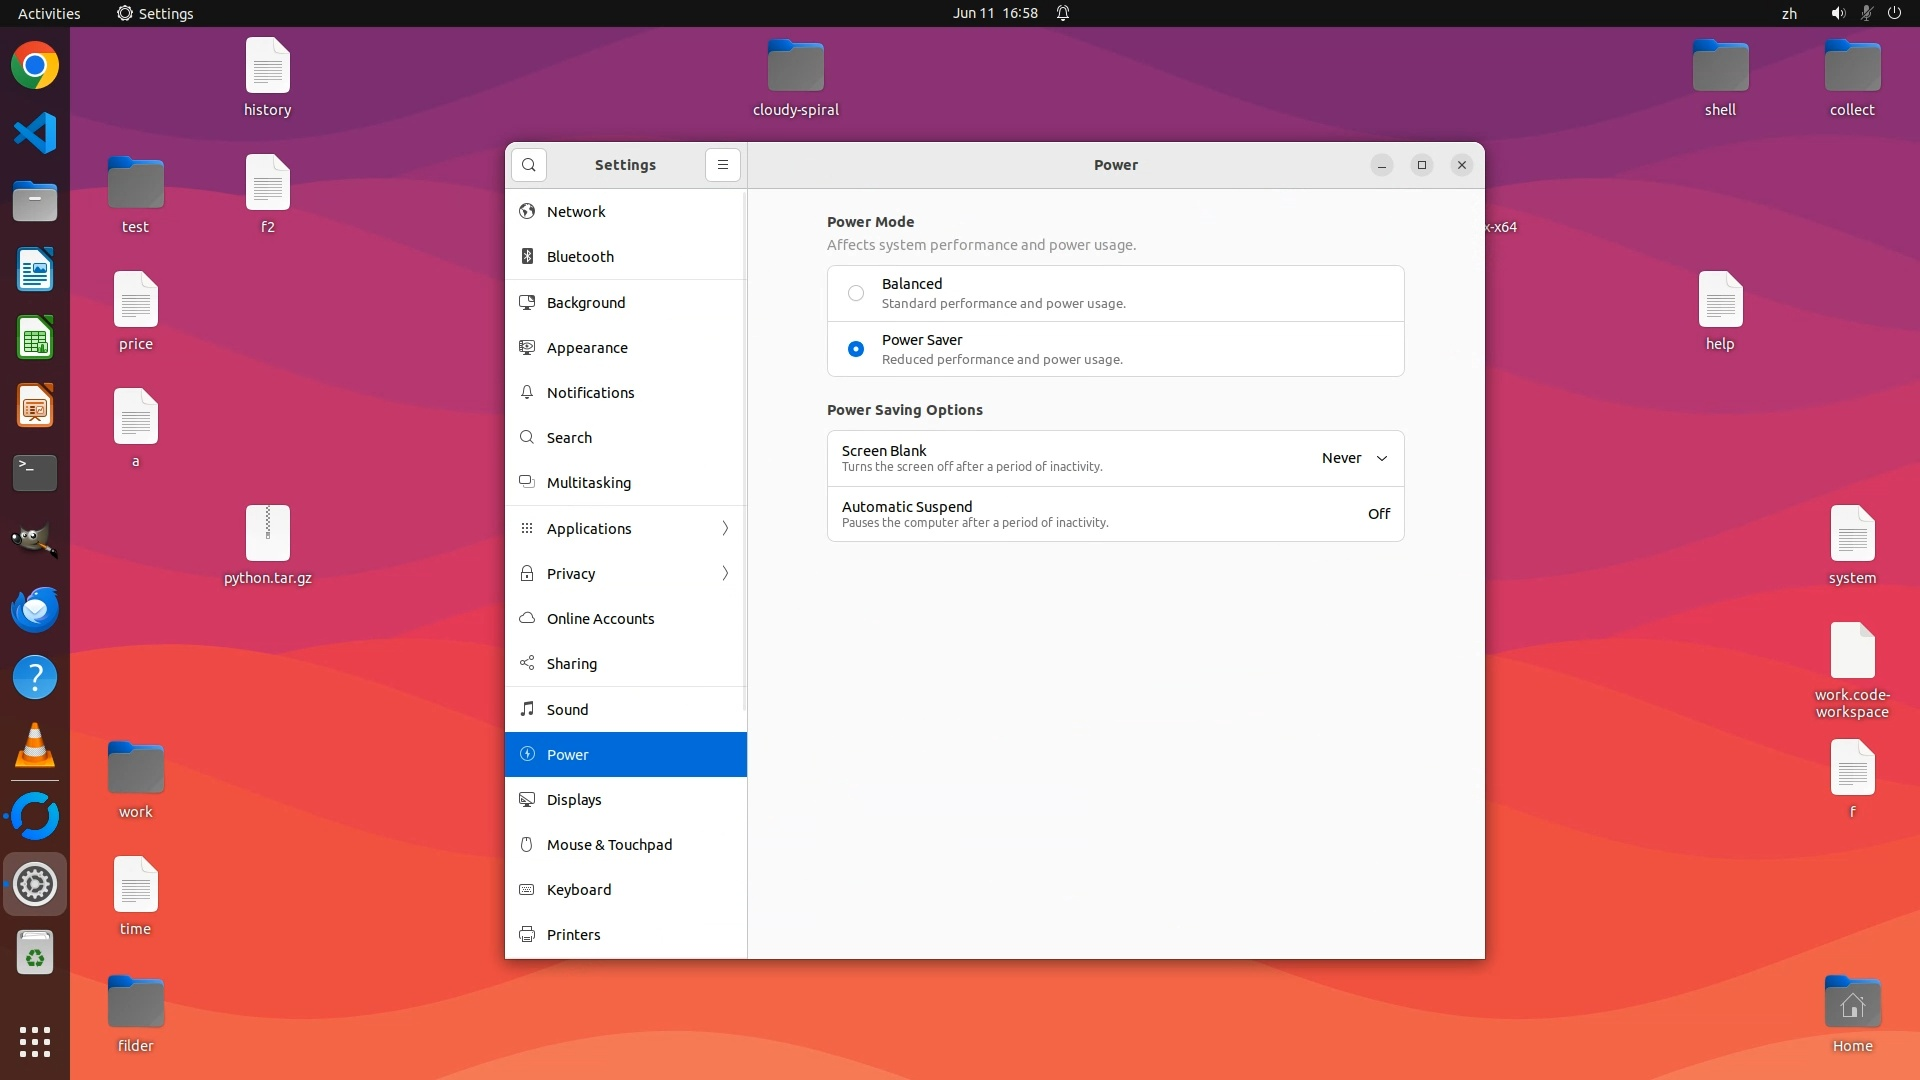Click the Sound music note icon
The height and width of the screenshot is (1080, 1920).
[527, 709]
